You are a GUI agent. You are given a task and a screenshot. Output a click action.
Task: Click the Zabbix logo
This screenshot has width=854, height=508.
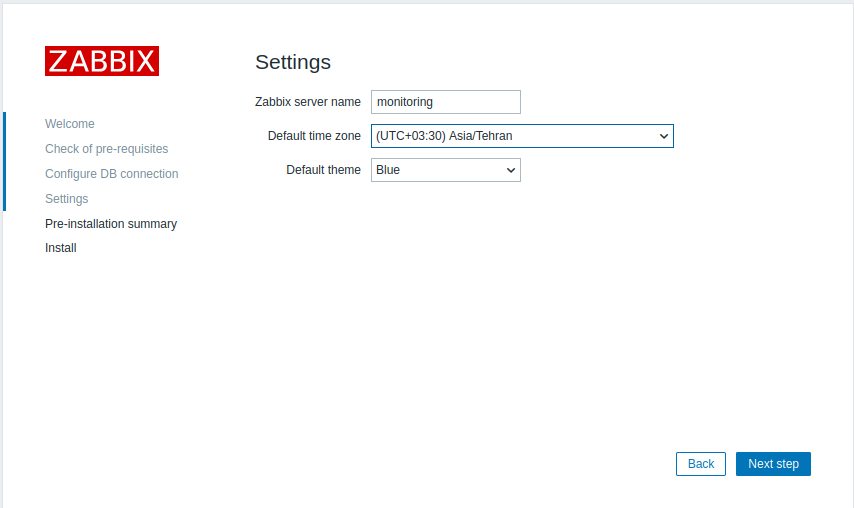pos(102,60)
